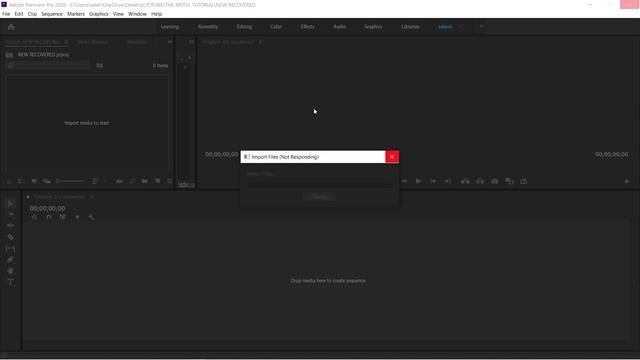
Task: Select the Hand tool
Action: click(11, 271)
